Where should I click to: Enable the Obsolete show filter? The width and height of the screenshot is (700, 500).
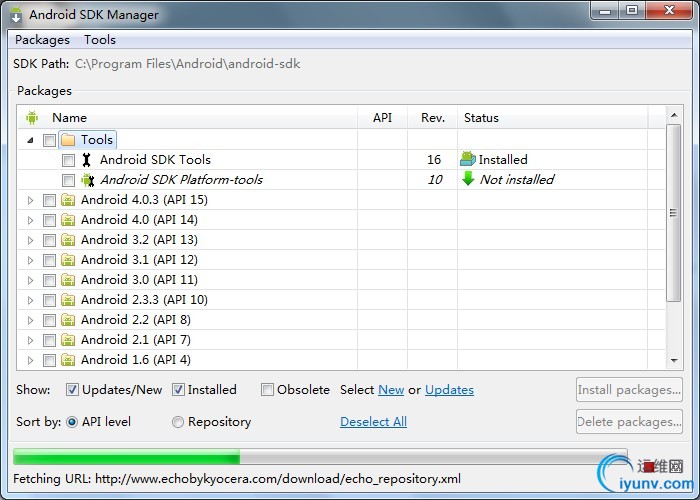267,390
